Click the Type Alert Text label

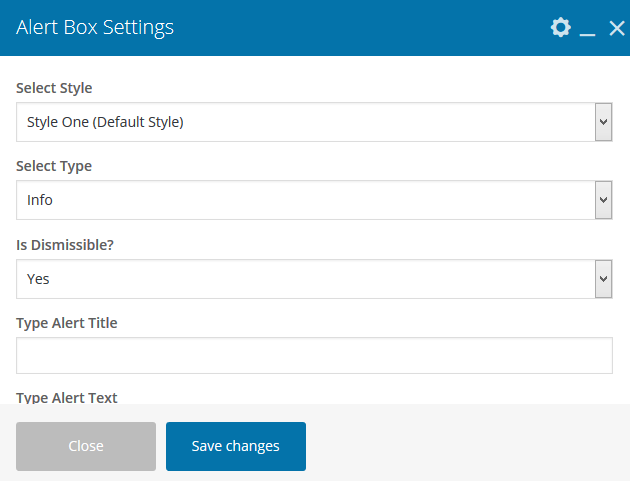[67, 397]
